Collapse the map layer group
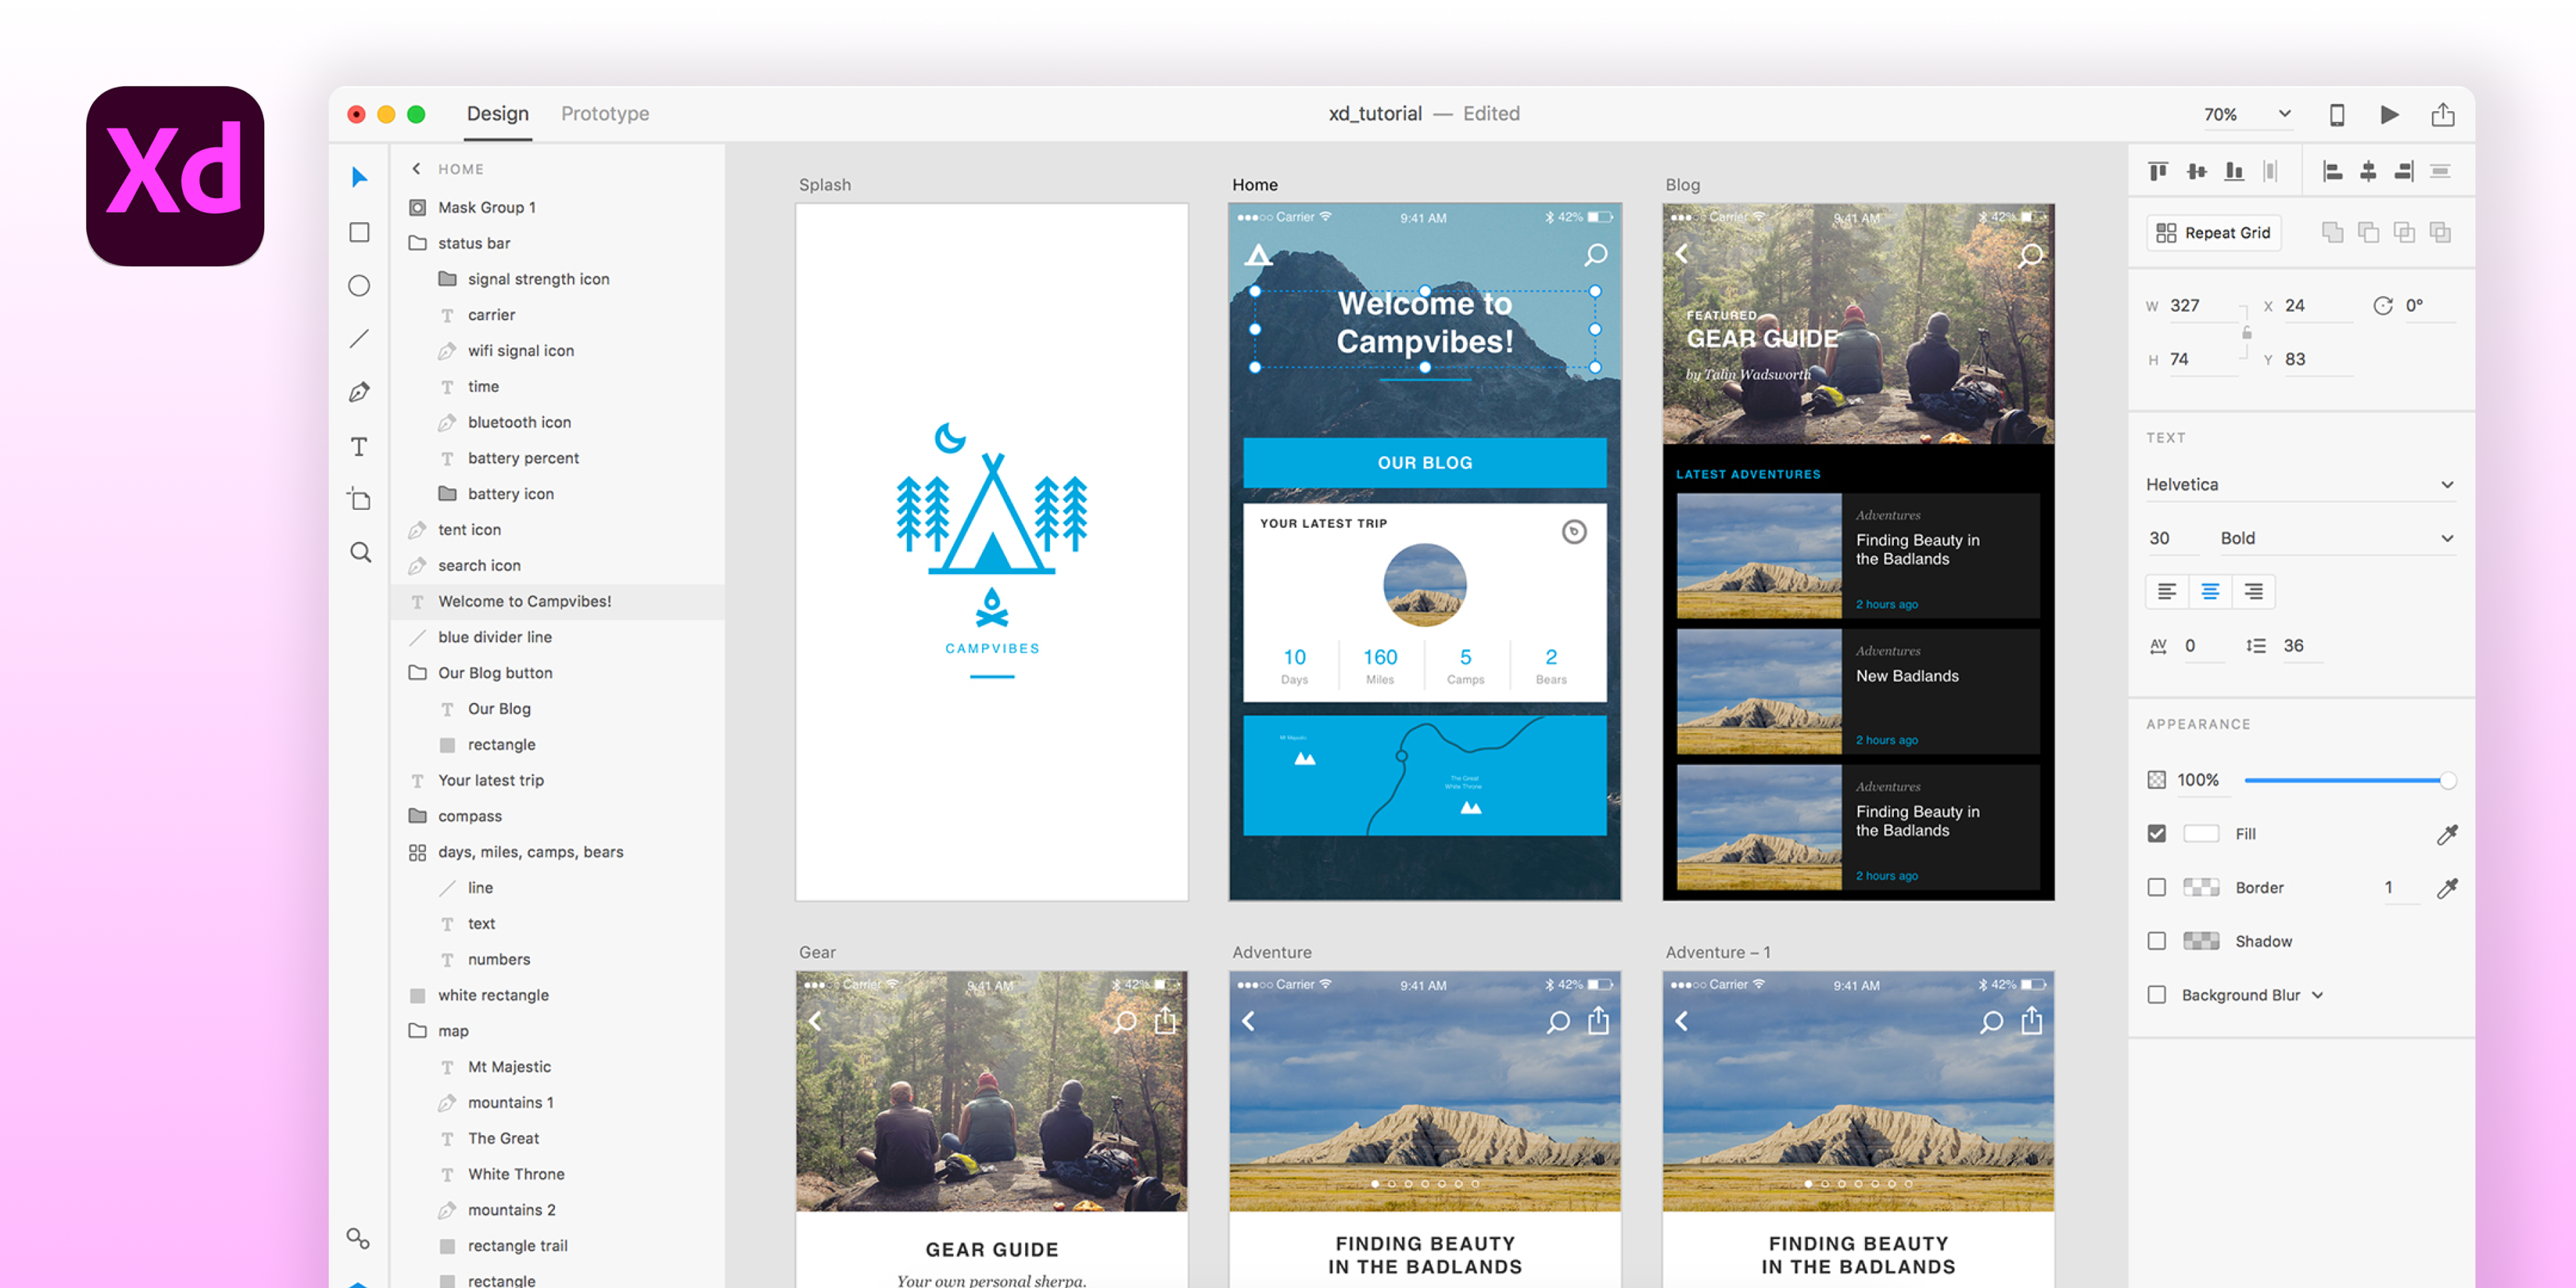This screenshot has width=2576, height=1288. pyautogui.click(x=418, y=1032)
